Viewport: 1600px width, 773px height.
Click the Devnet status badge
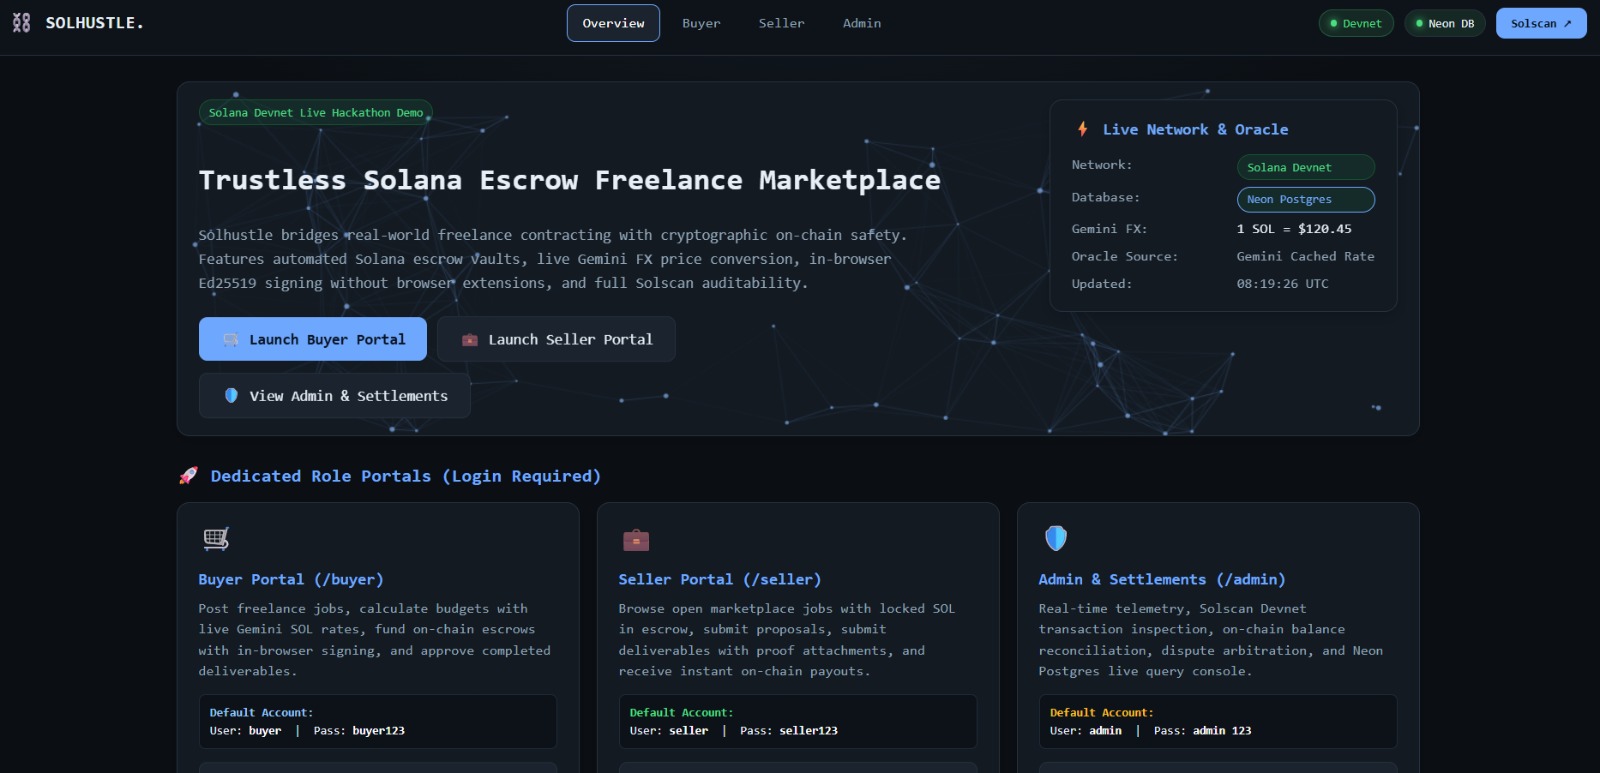click(1356, 23)
